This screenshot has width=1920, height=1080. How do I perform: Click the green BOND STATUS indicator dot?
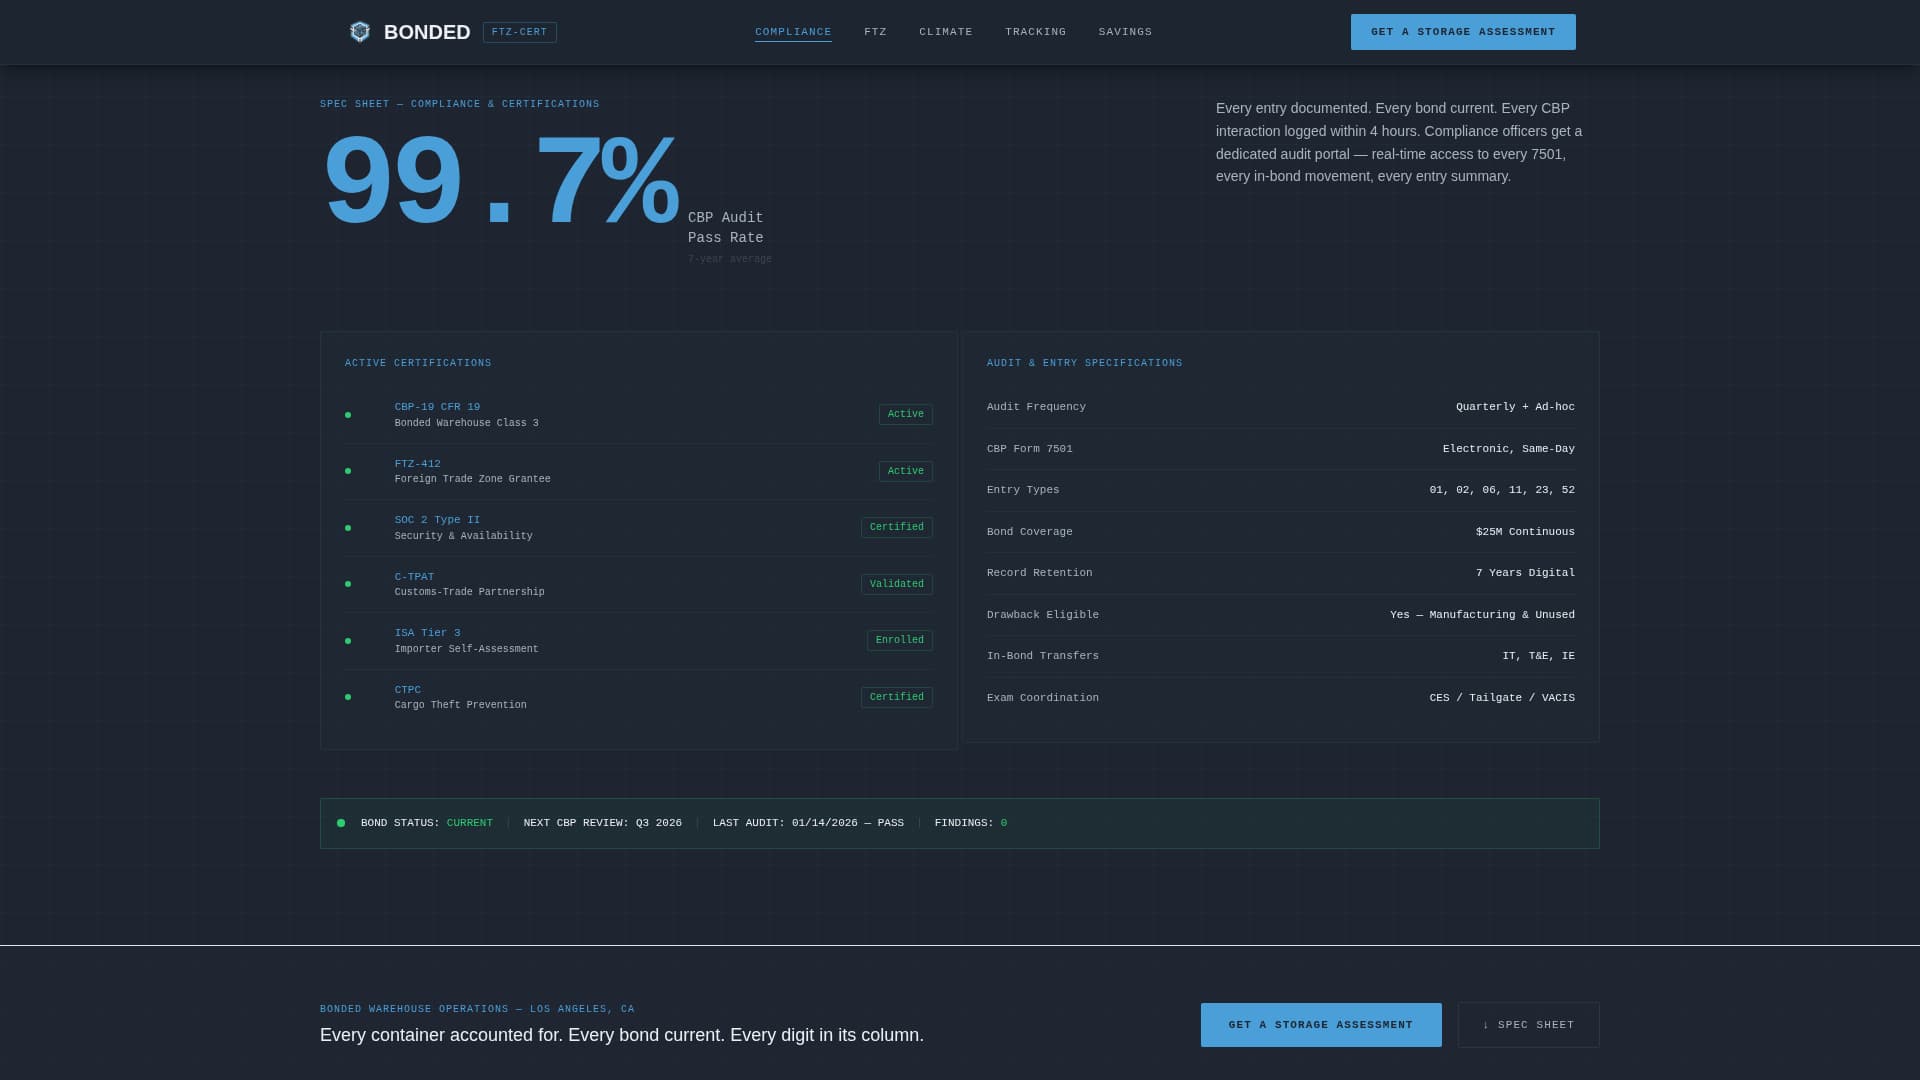click(x=340, y=822)
